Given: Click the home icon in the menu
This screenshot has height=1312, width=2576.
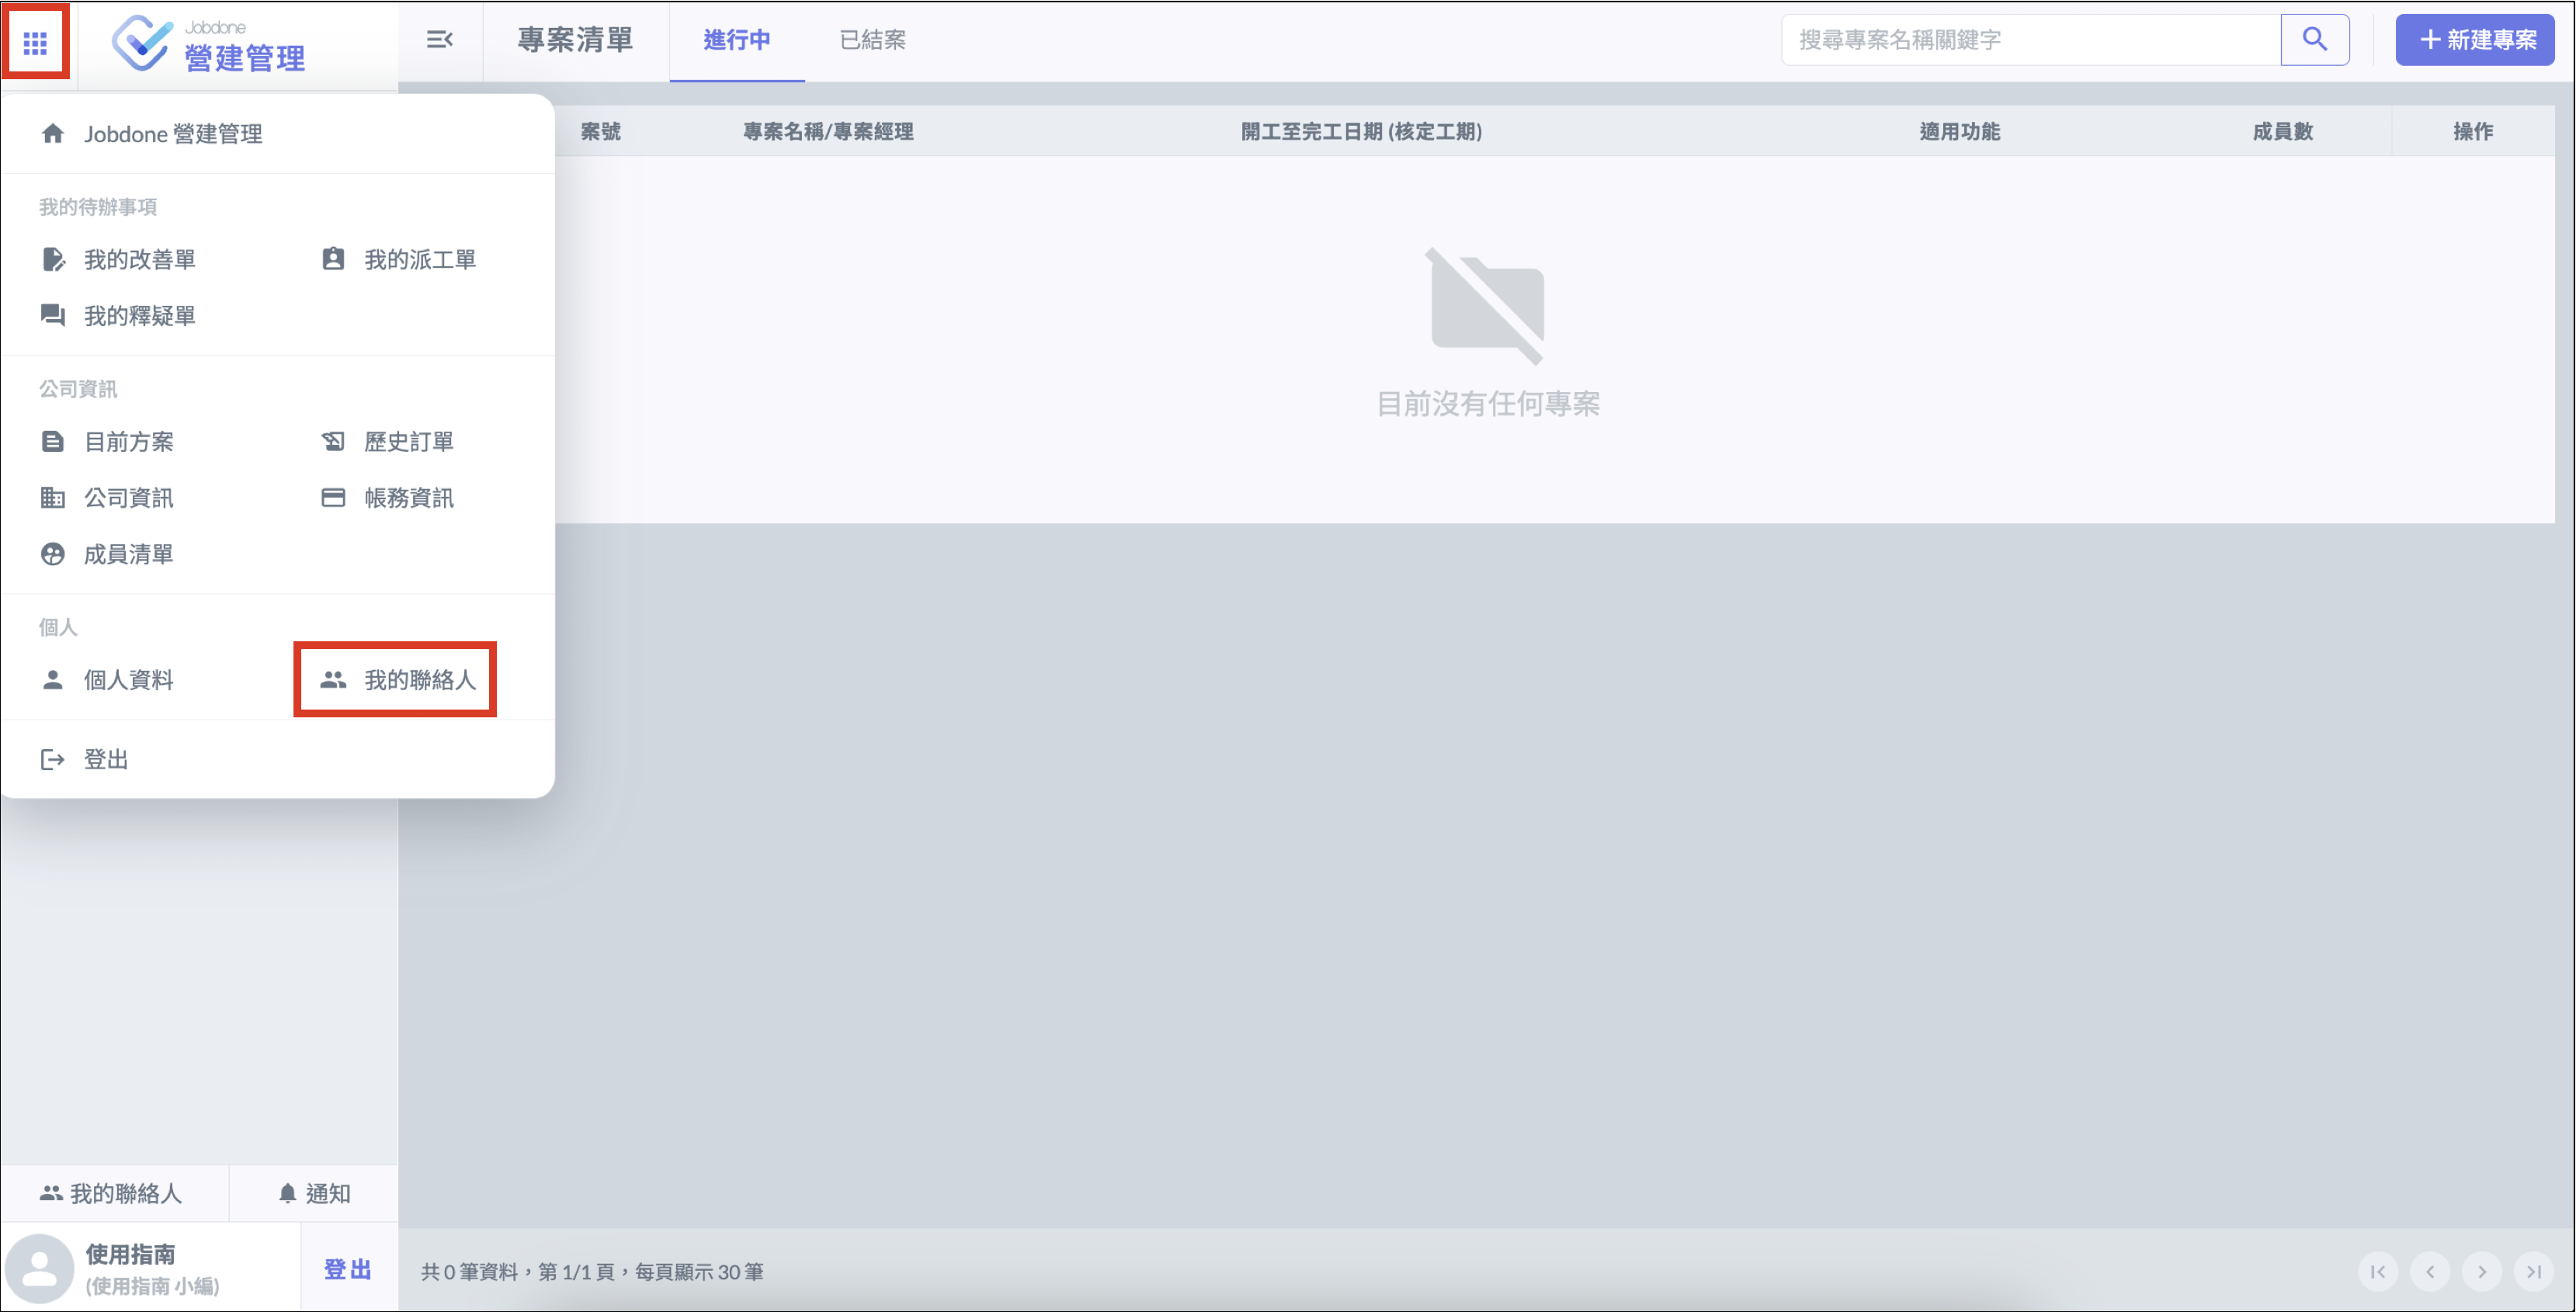Looking at the screenshot, I should point(53,133).
